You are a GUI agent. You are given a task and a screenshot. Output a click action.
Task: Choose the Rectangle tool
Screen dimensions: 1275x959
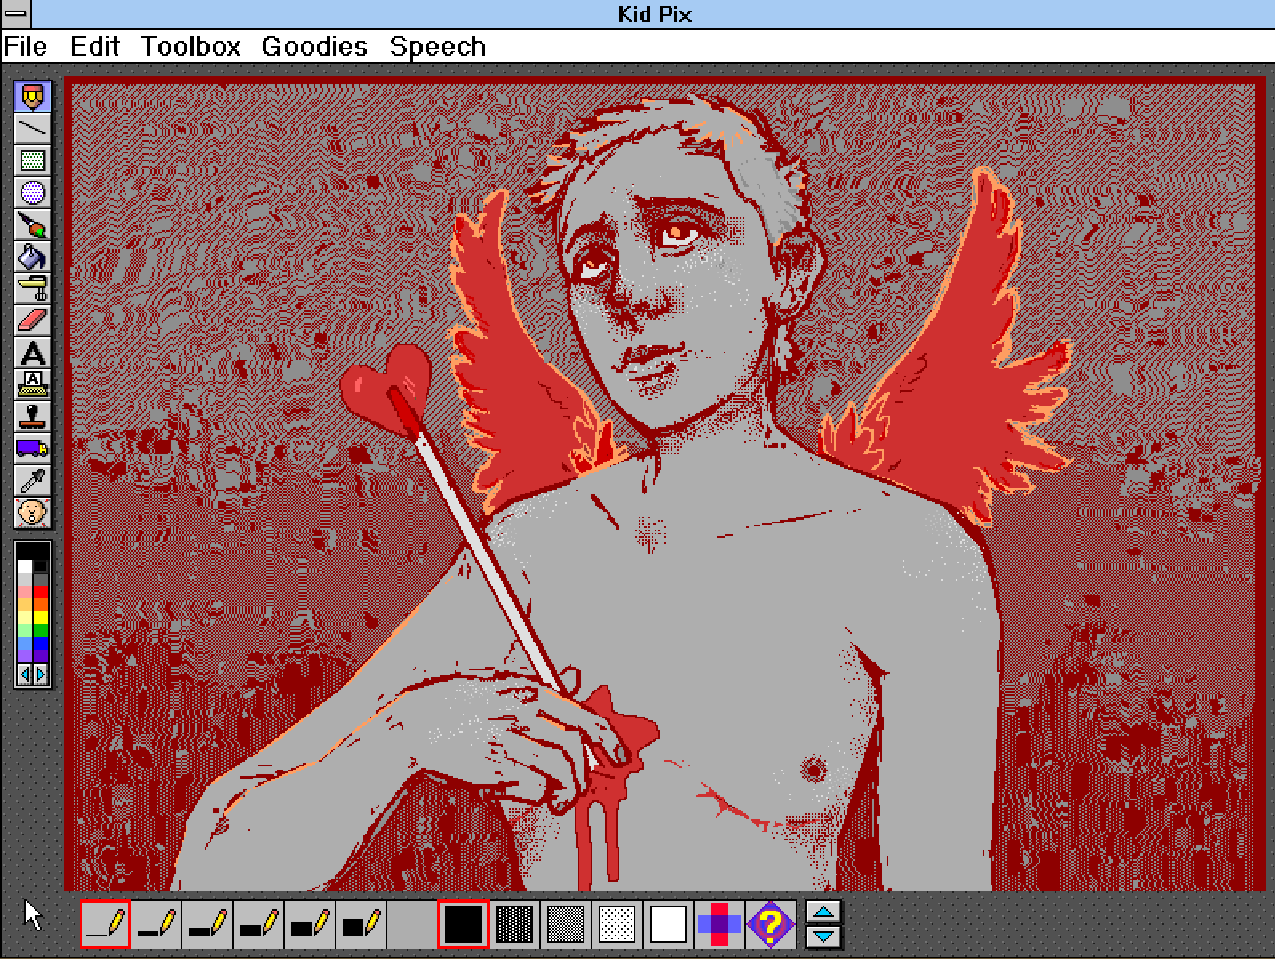tap(33, 161)
